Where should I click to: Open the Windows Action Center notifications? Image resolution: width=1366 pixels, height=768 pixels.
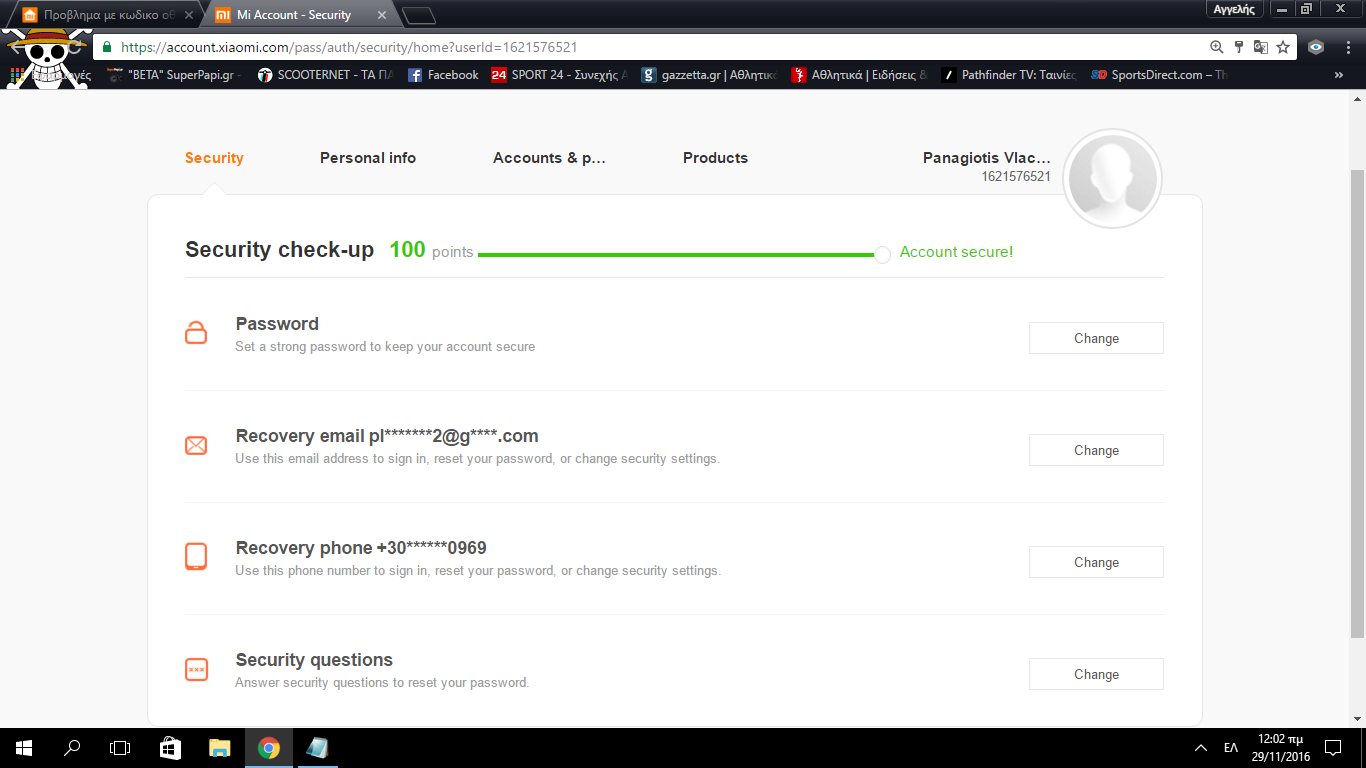click(x=1332, y=748)
